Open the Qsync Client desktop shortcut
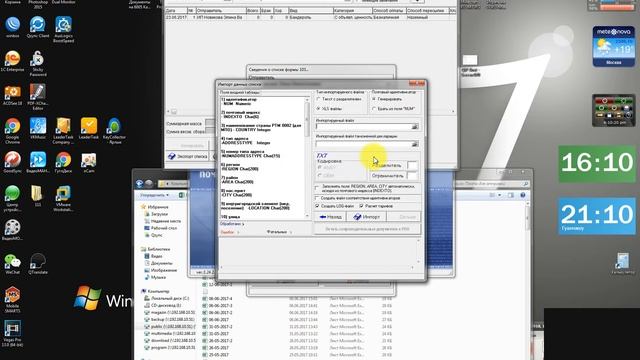The height and width of the screenshot is (360, 640). (x=38, y=27)
